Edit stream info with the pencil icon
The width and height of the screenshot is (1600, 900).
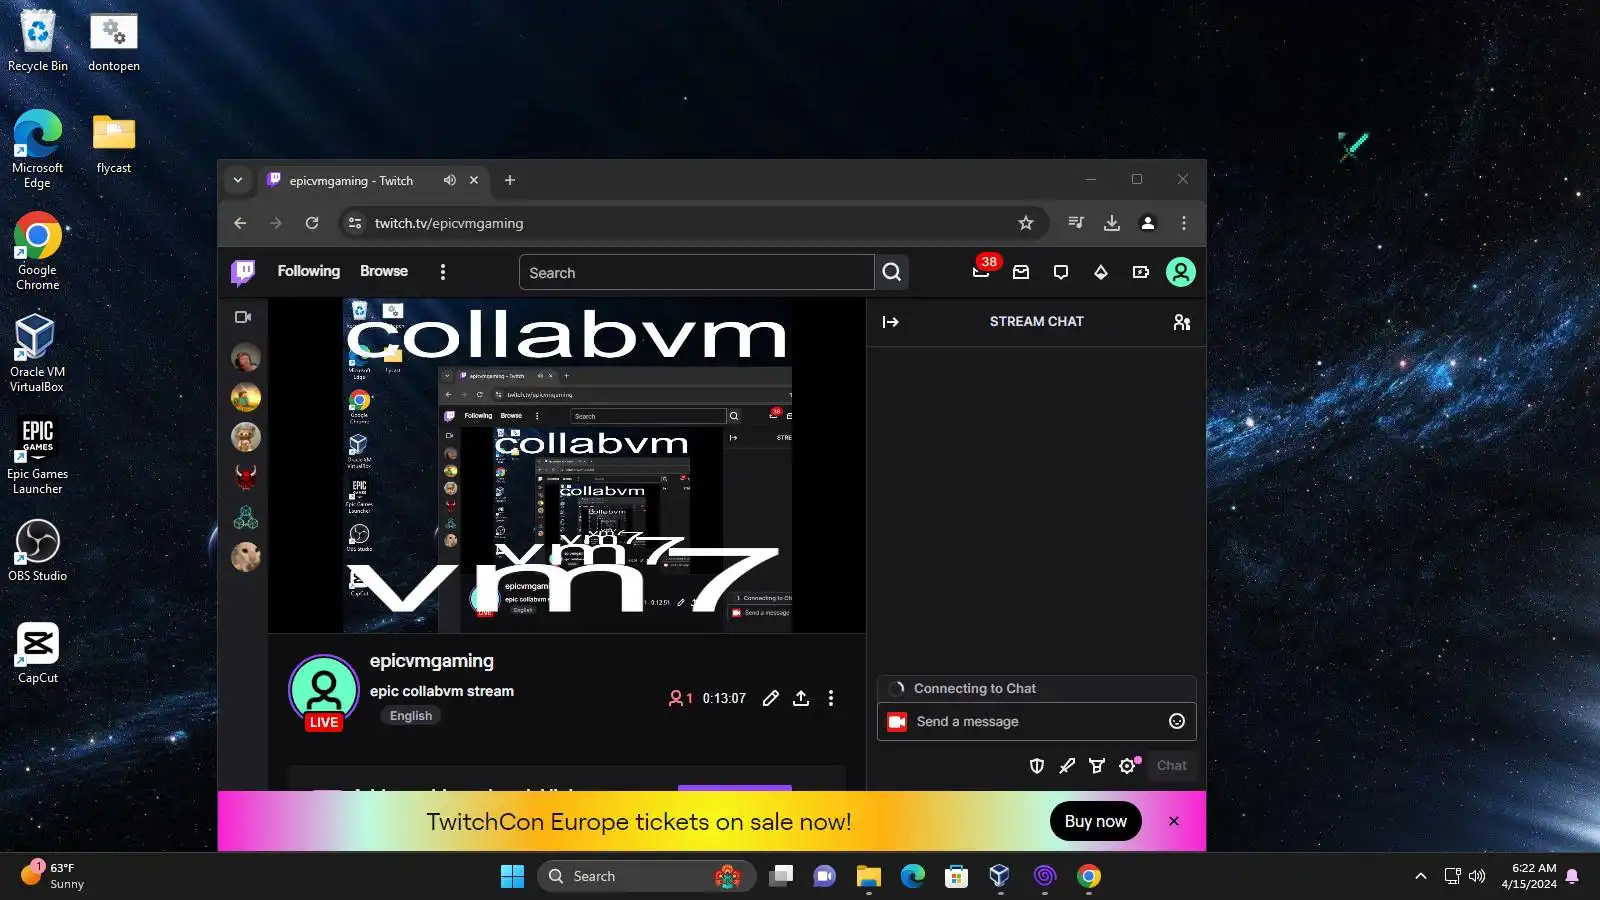pos(770,698)
